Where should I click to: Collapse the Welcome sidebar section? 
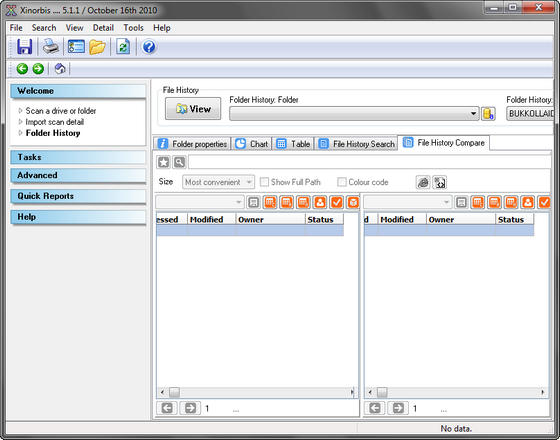click(78, 91)
